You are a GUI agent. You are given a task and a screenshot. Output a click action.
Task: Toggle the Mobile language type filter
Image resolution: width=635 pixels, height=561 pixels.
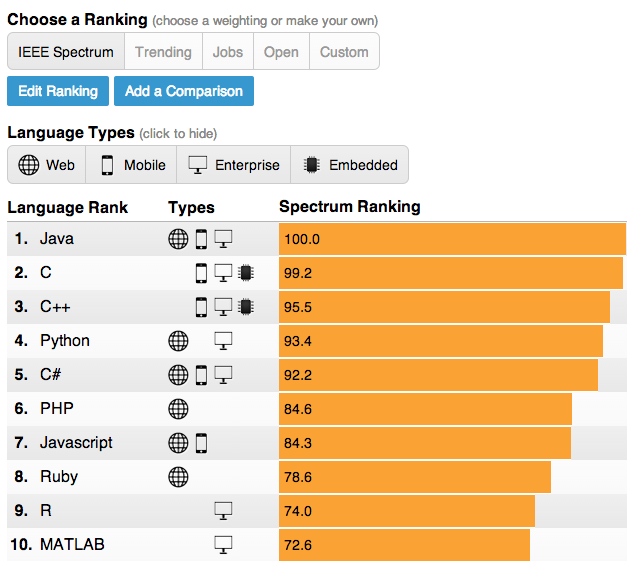(131, 165)
